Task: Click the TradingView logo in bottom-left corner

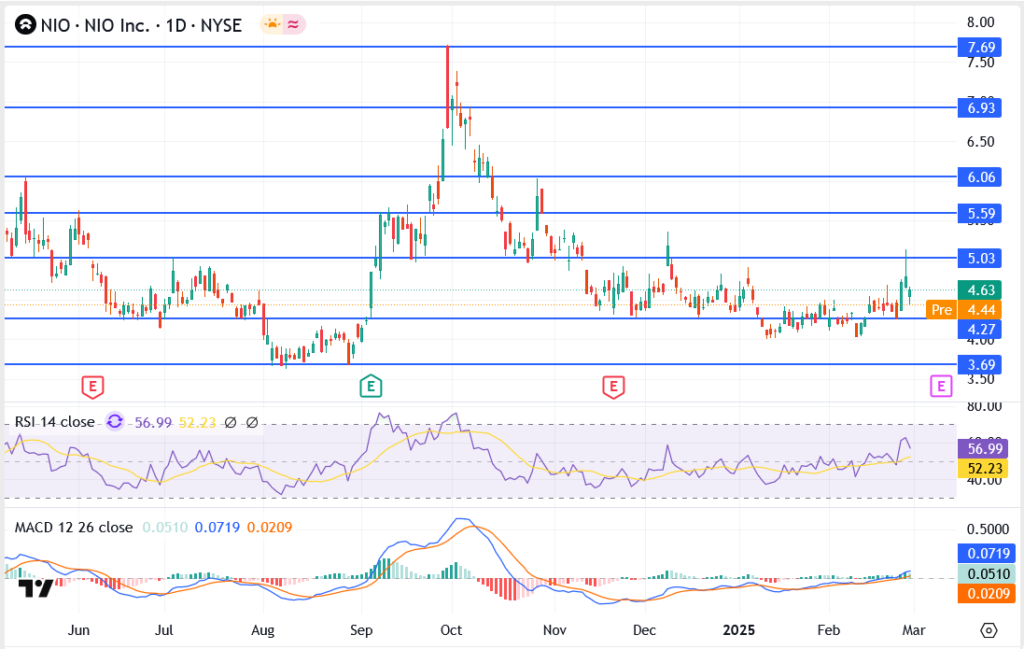Action: (x=37, y=587)
